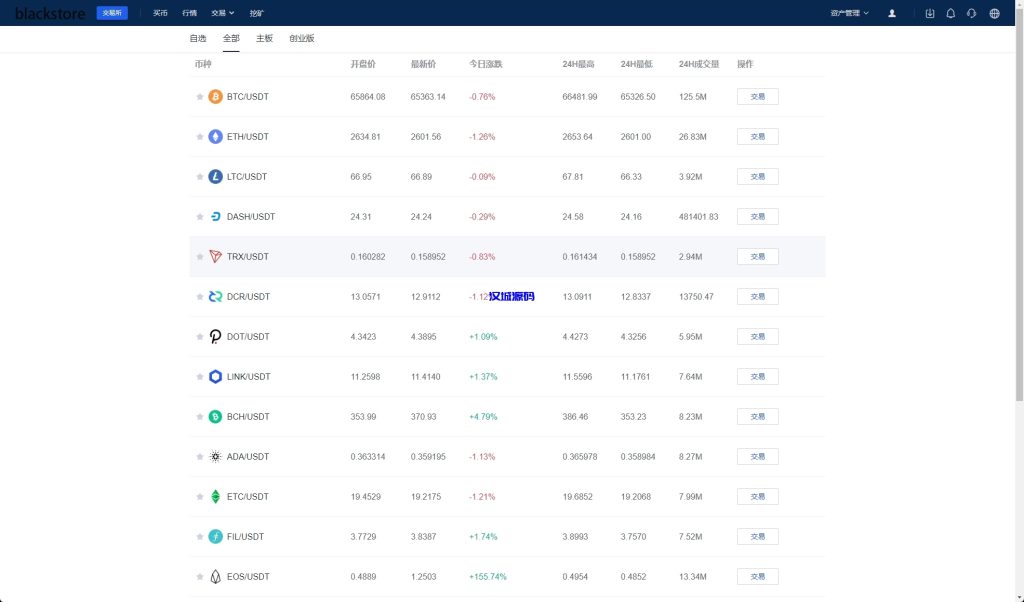The image size is (1024, 602).
Task: Click the app download icon
Action: pos(930,13)
